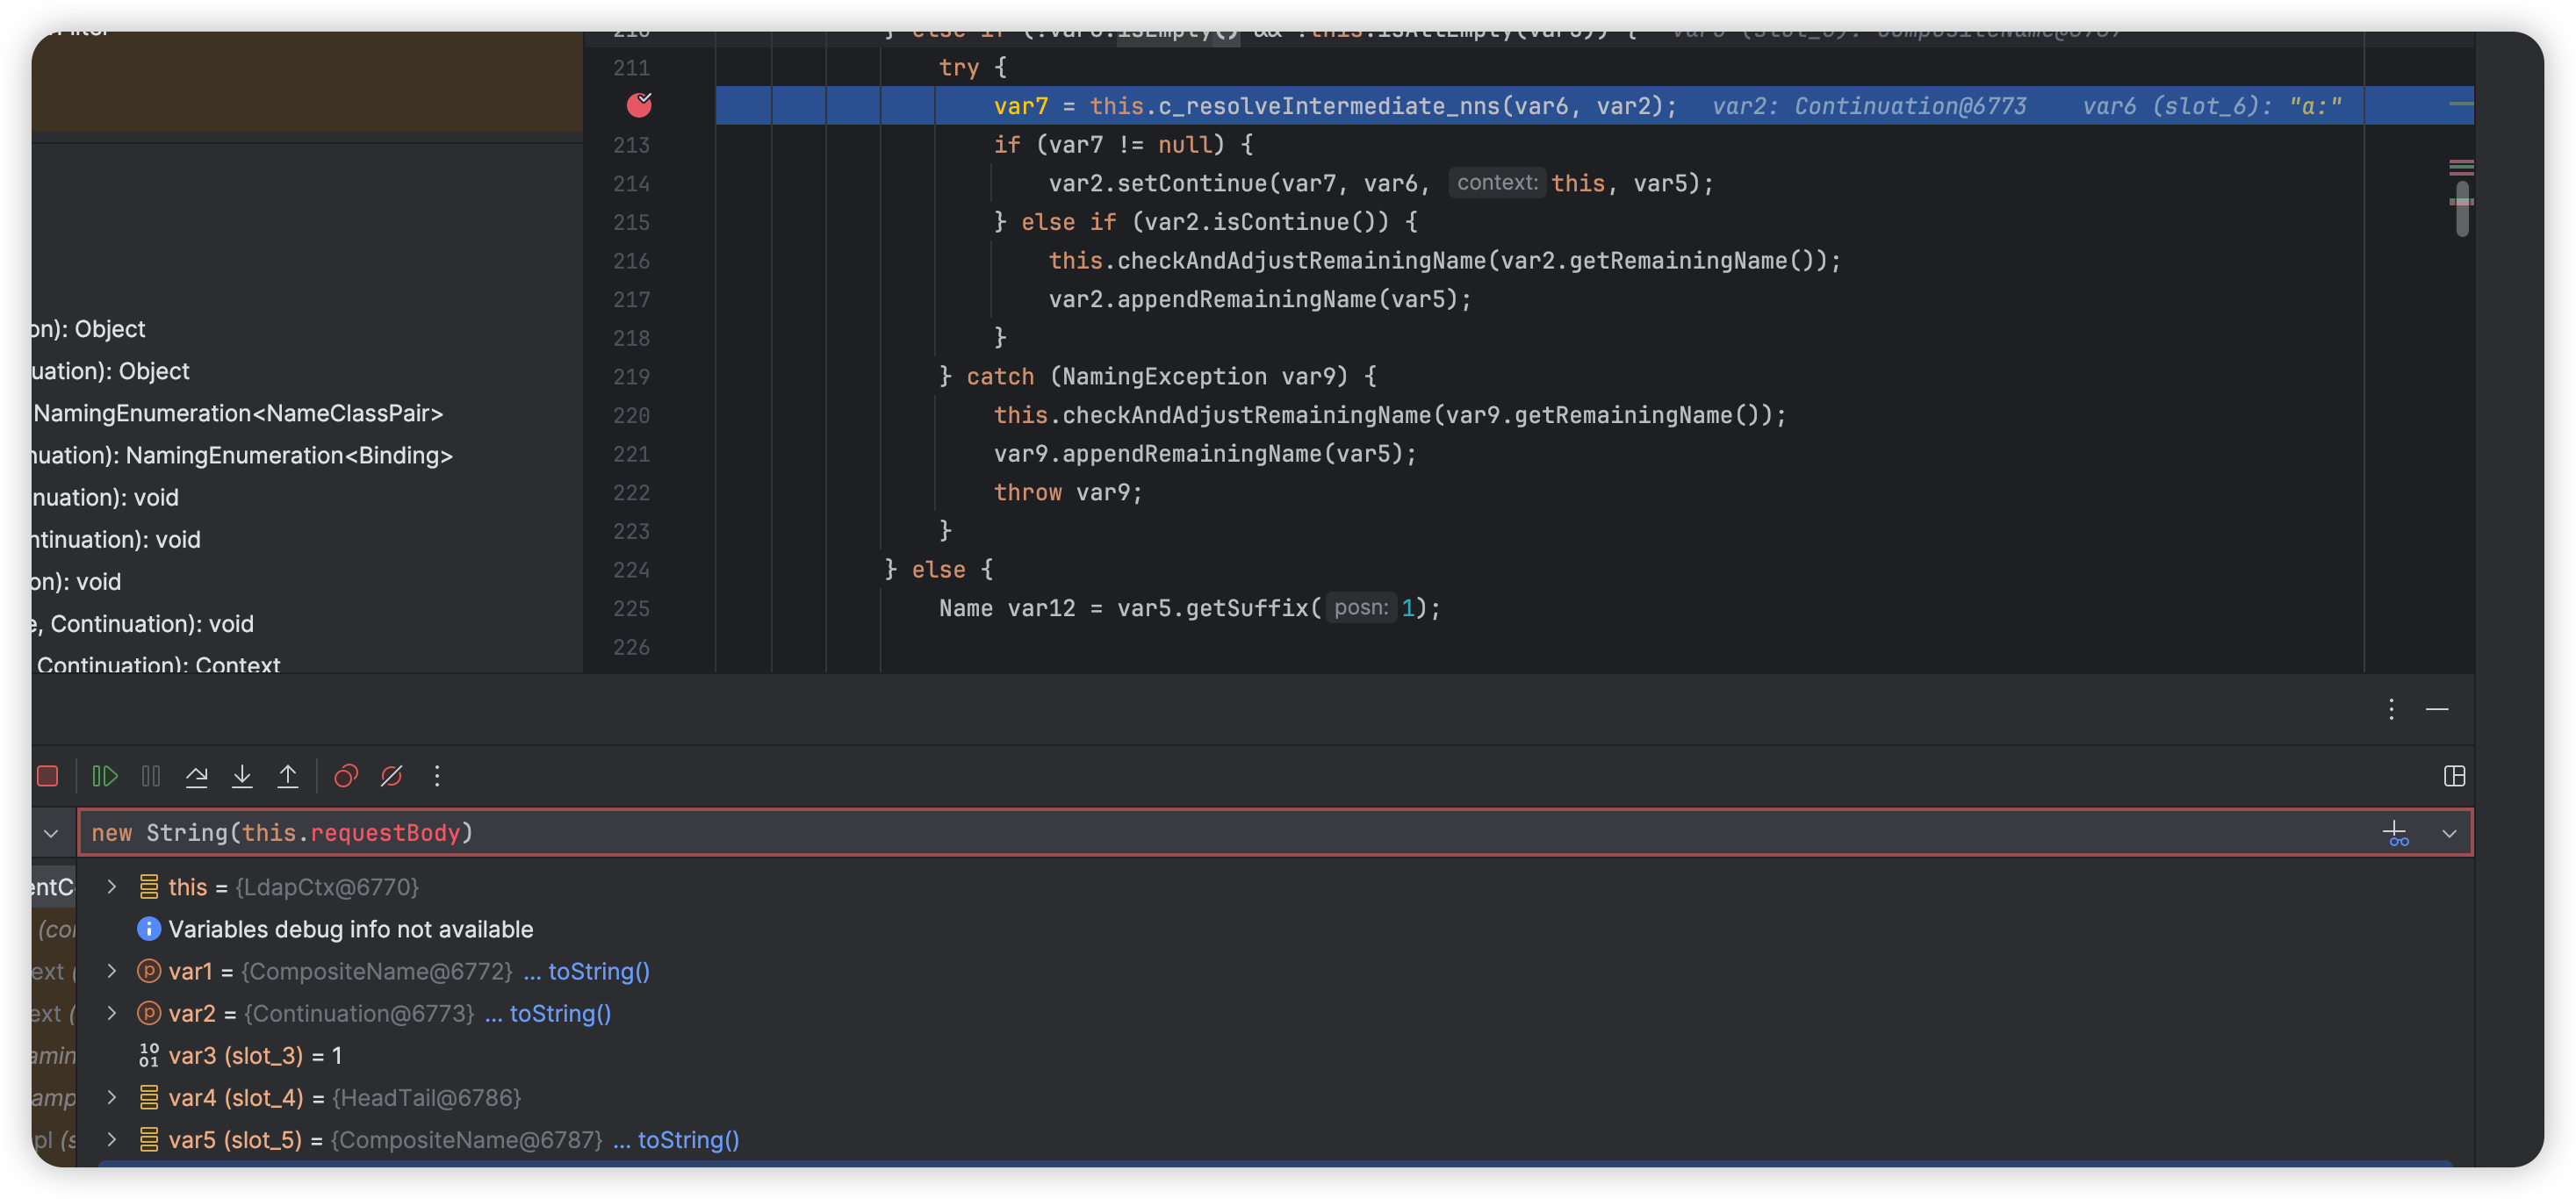Expand var2 Continuation variable
The width and height of the screenshot is (2576, 1199).
[x=111, y=1012]
